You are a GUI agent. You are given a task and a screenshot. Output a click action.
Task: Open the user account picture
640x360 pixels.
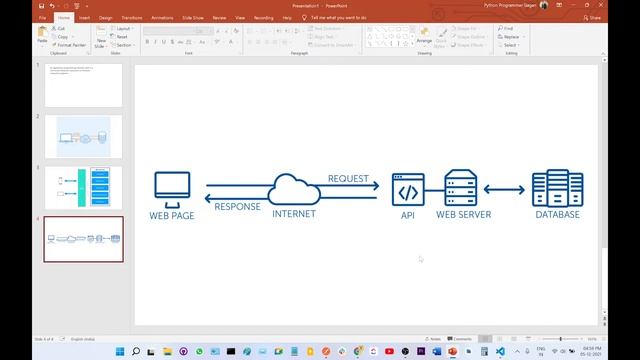click(x=544, y=5)
